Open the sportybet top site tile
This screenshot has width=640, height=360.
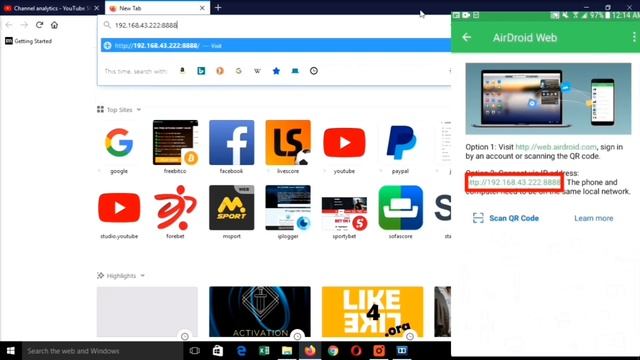click(x=344, y=212)
